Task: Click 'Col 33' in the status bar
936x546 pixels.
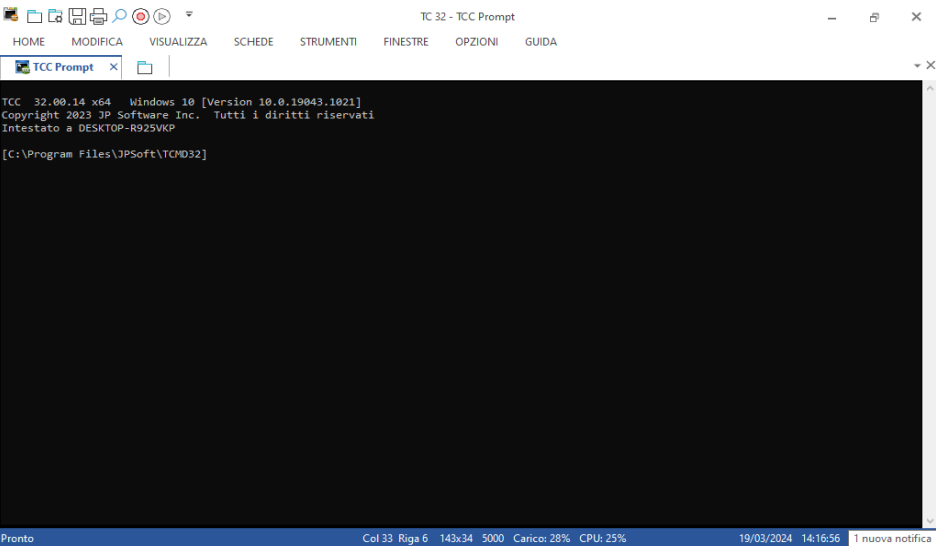Action: (x=377, y=538)
